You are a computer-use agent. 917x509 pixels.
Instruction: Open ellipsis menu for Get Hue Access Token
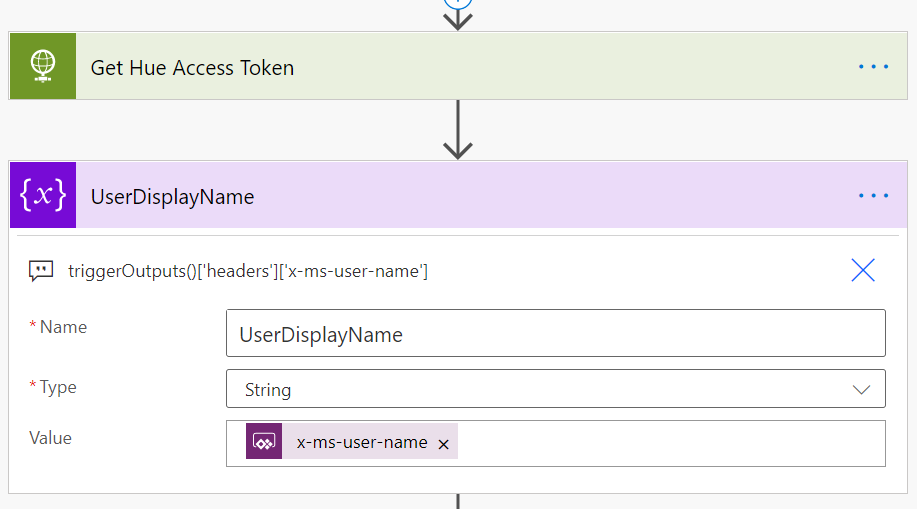873,67
